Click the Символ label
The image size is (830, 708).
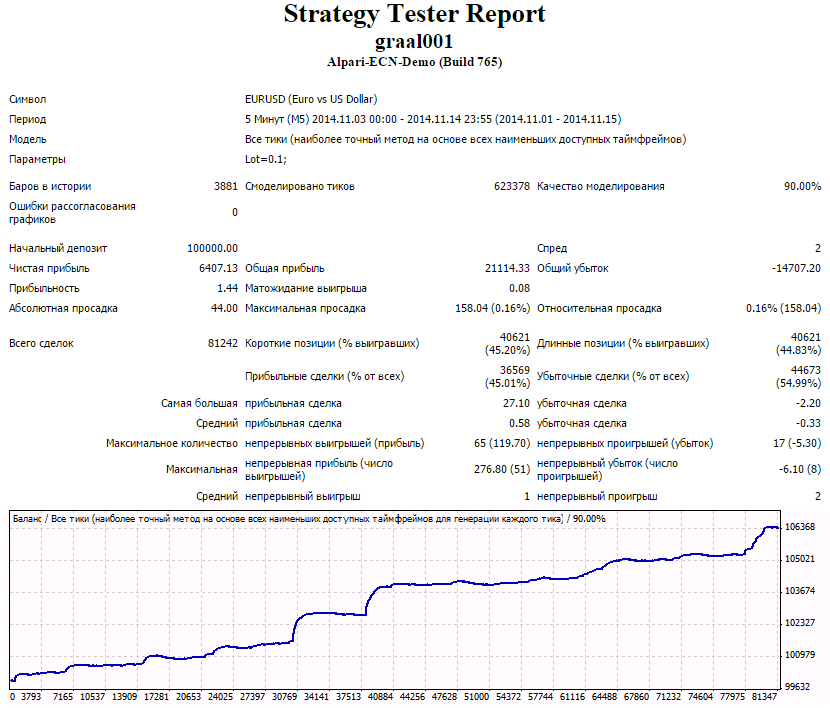28,99
